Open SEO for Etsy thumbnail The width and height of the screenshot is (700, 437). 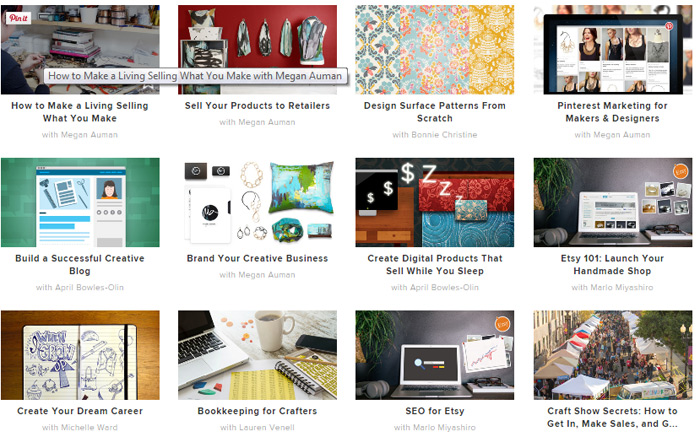pyautogui.click(x=434, y=355)
